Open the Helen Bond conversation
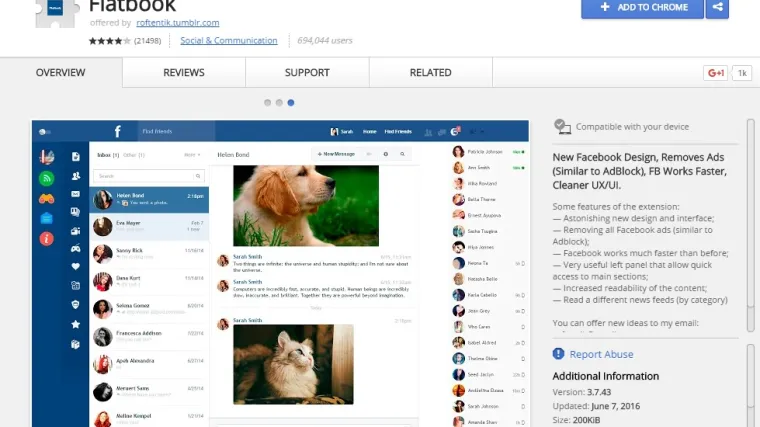This screenshot has height=427, width=760. (x=149, y=200)
